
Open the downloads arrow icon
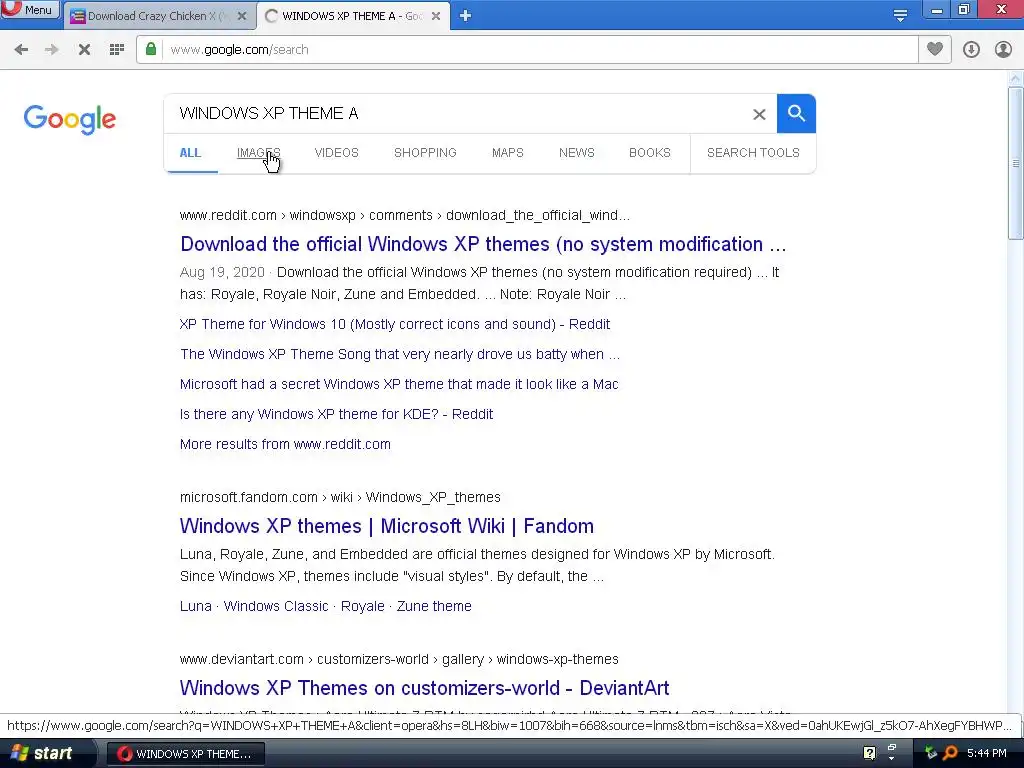coord(971,50)
